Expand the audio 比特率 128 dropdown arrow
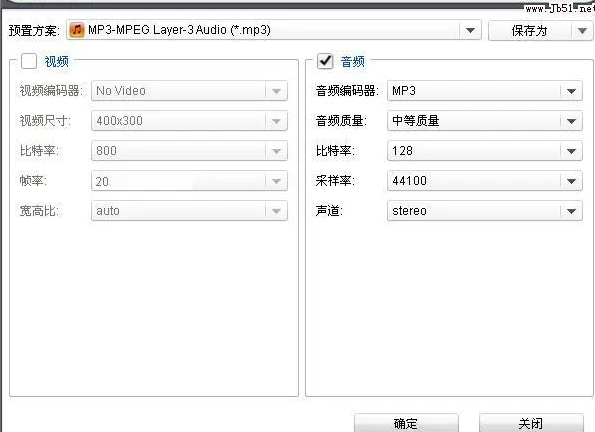 pyautogui.click(x=571, y=151)
